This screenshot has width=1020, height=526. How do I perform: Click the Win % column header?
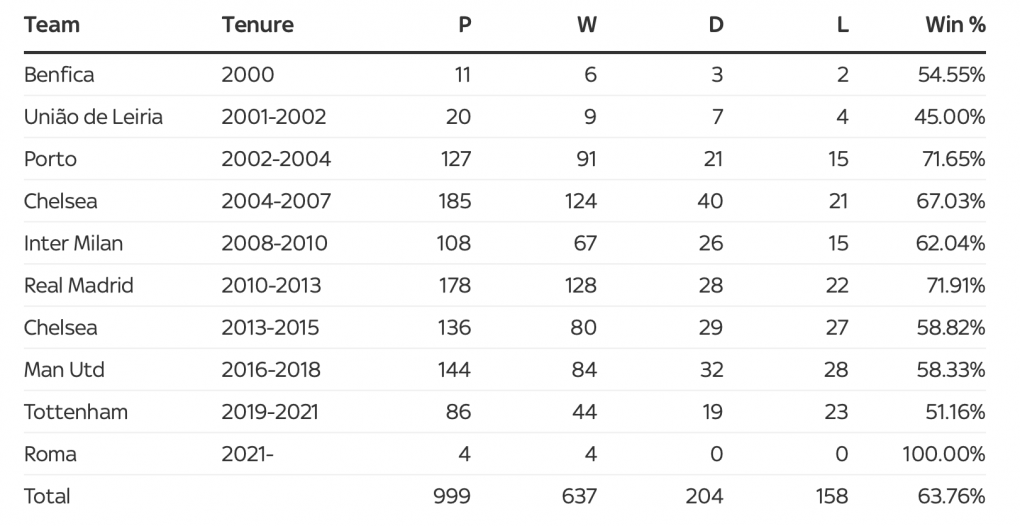(955, 25)
